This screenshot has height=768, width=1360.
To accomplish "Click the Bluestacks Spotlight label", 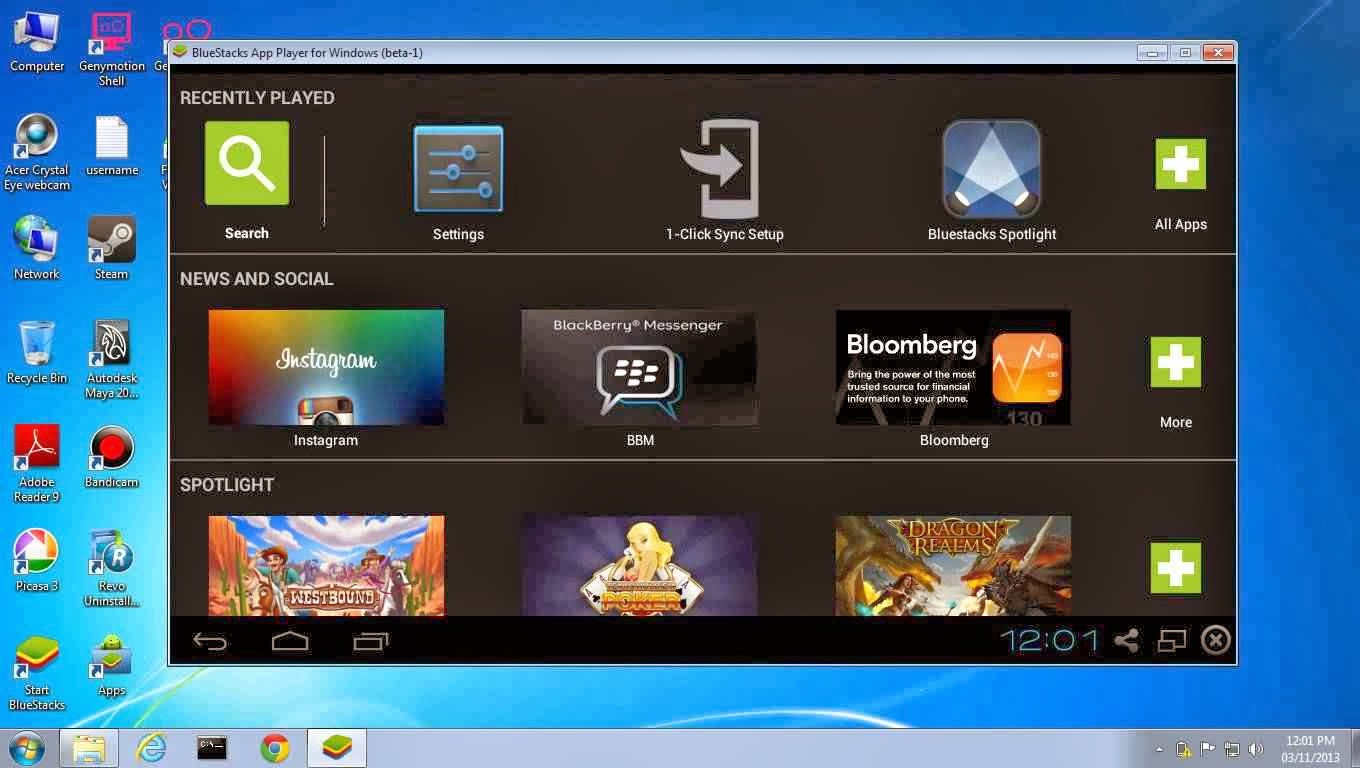I will (992, 234).
